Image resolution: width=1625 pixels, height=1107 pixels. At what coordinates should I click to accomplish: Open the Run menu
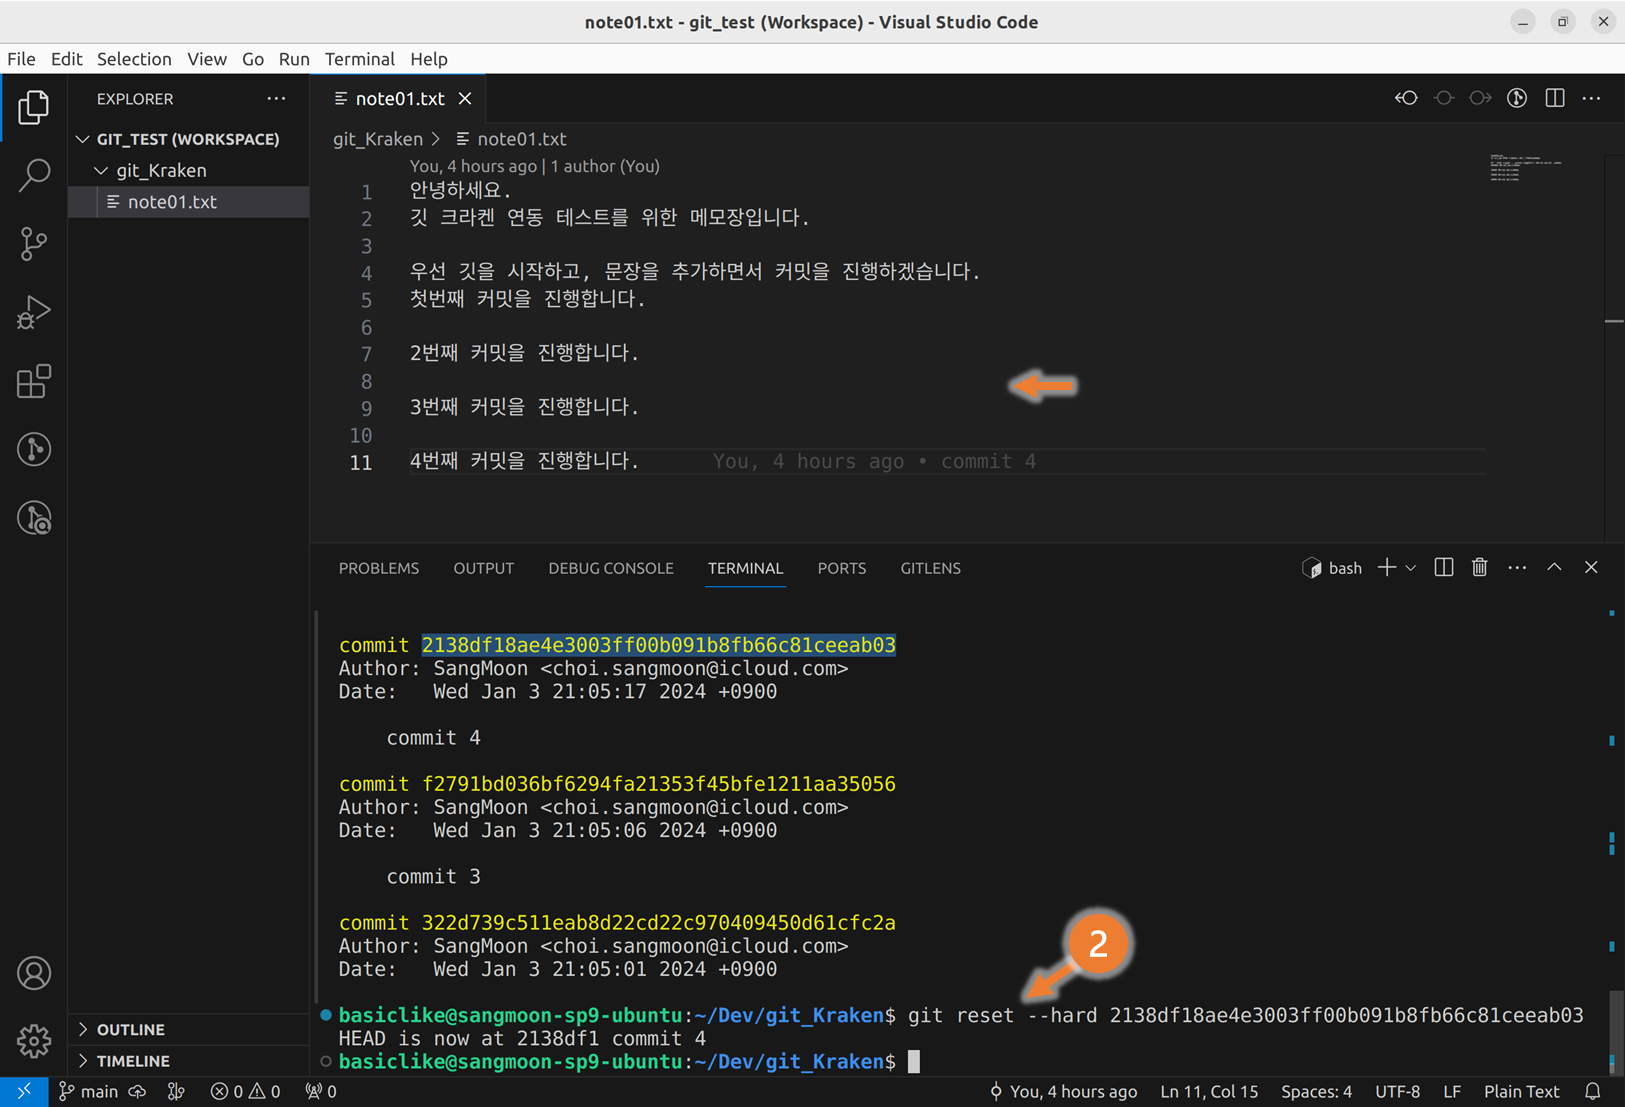[294, 59]
